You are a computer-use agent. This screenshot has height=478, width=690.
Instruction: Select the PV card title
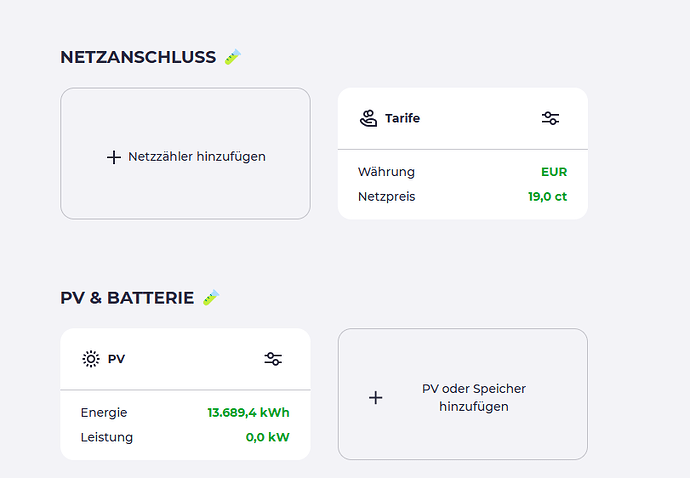point(116,359)
